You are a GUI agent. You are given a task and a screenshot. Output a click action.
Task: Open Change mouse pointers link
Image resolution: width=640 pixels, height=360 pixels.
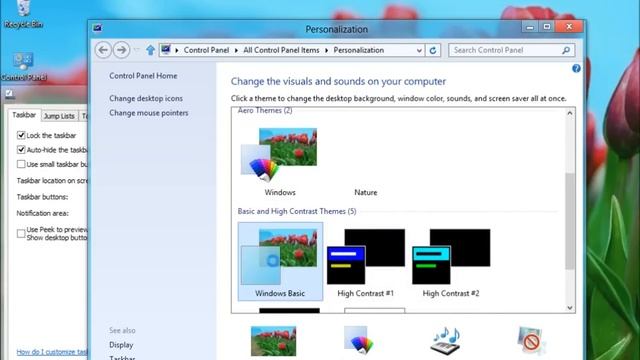point(149,113)
